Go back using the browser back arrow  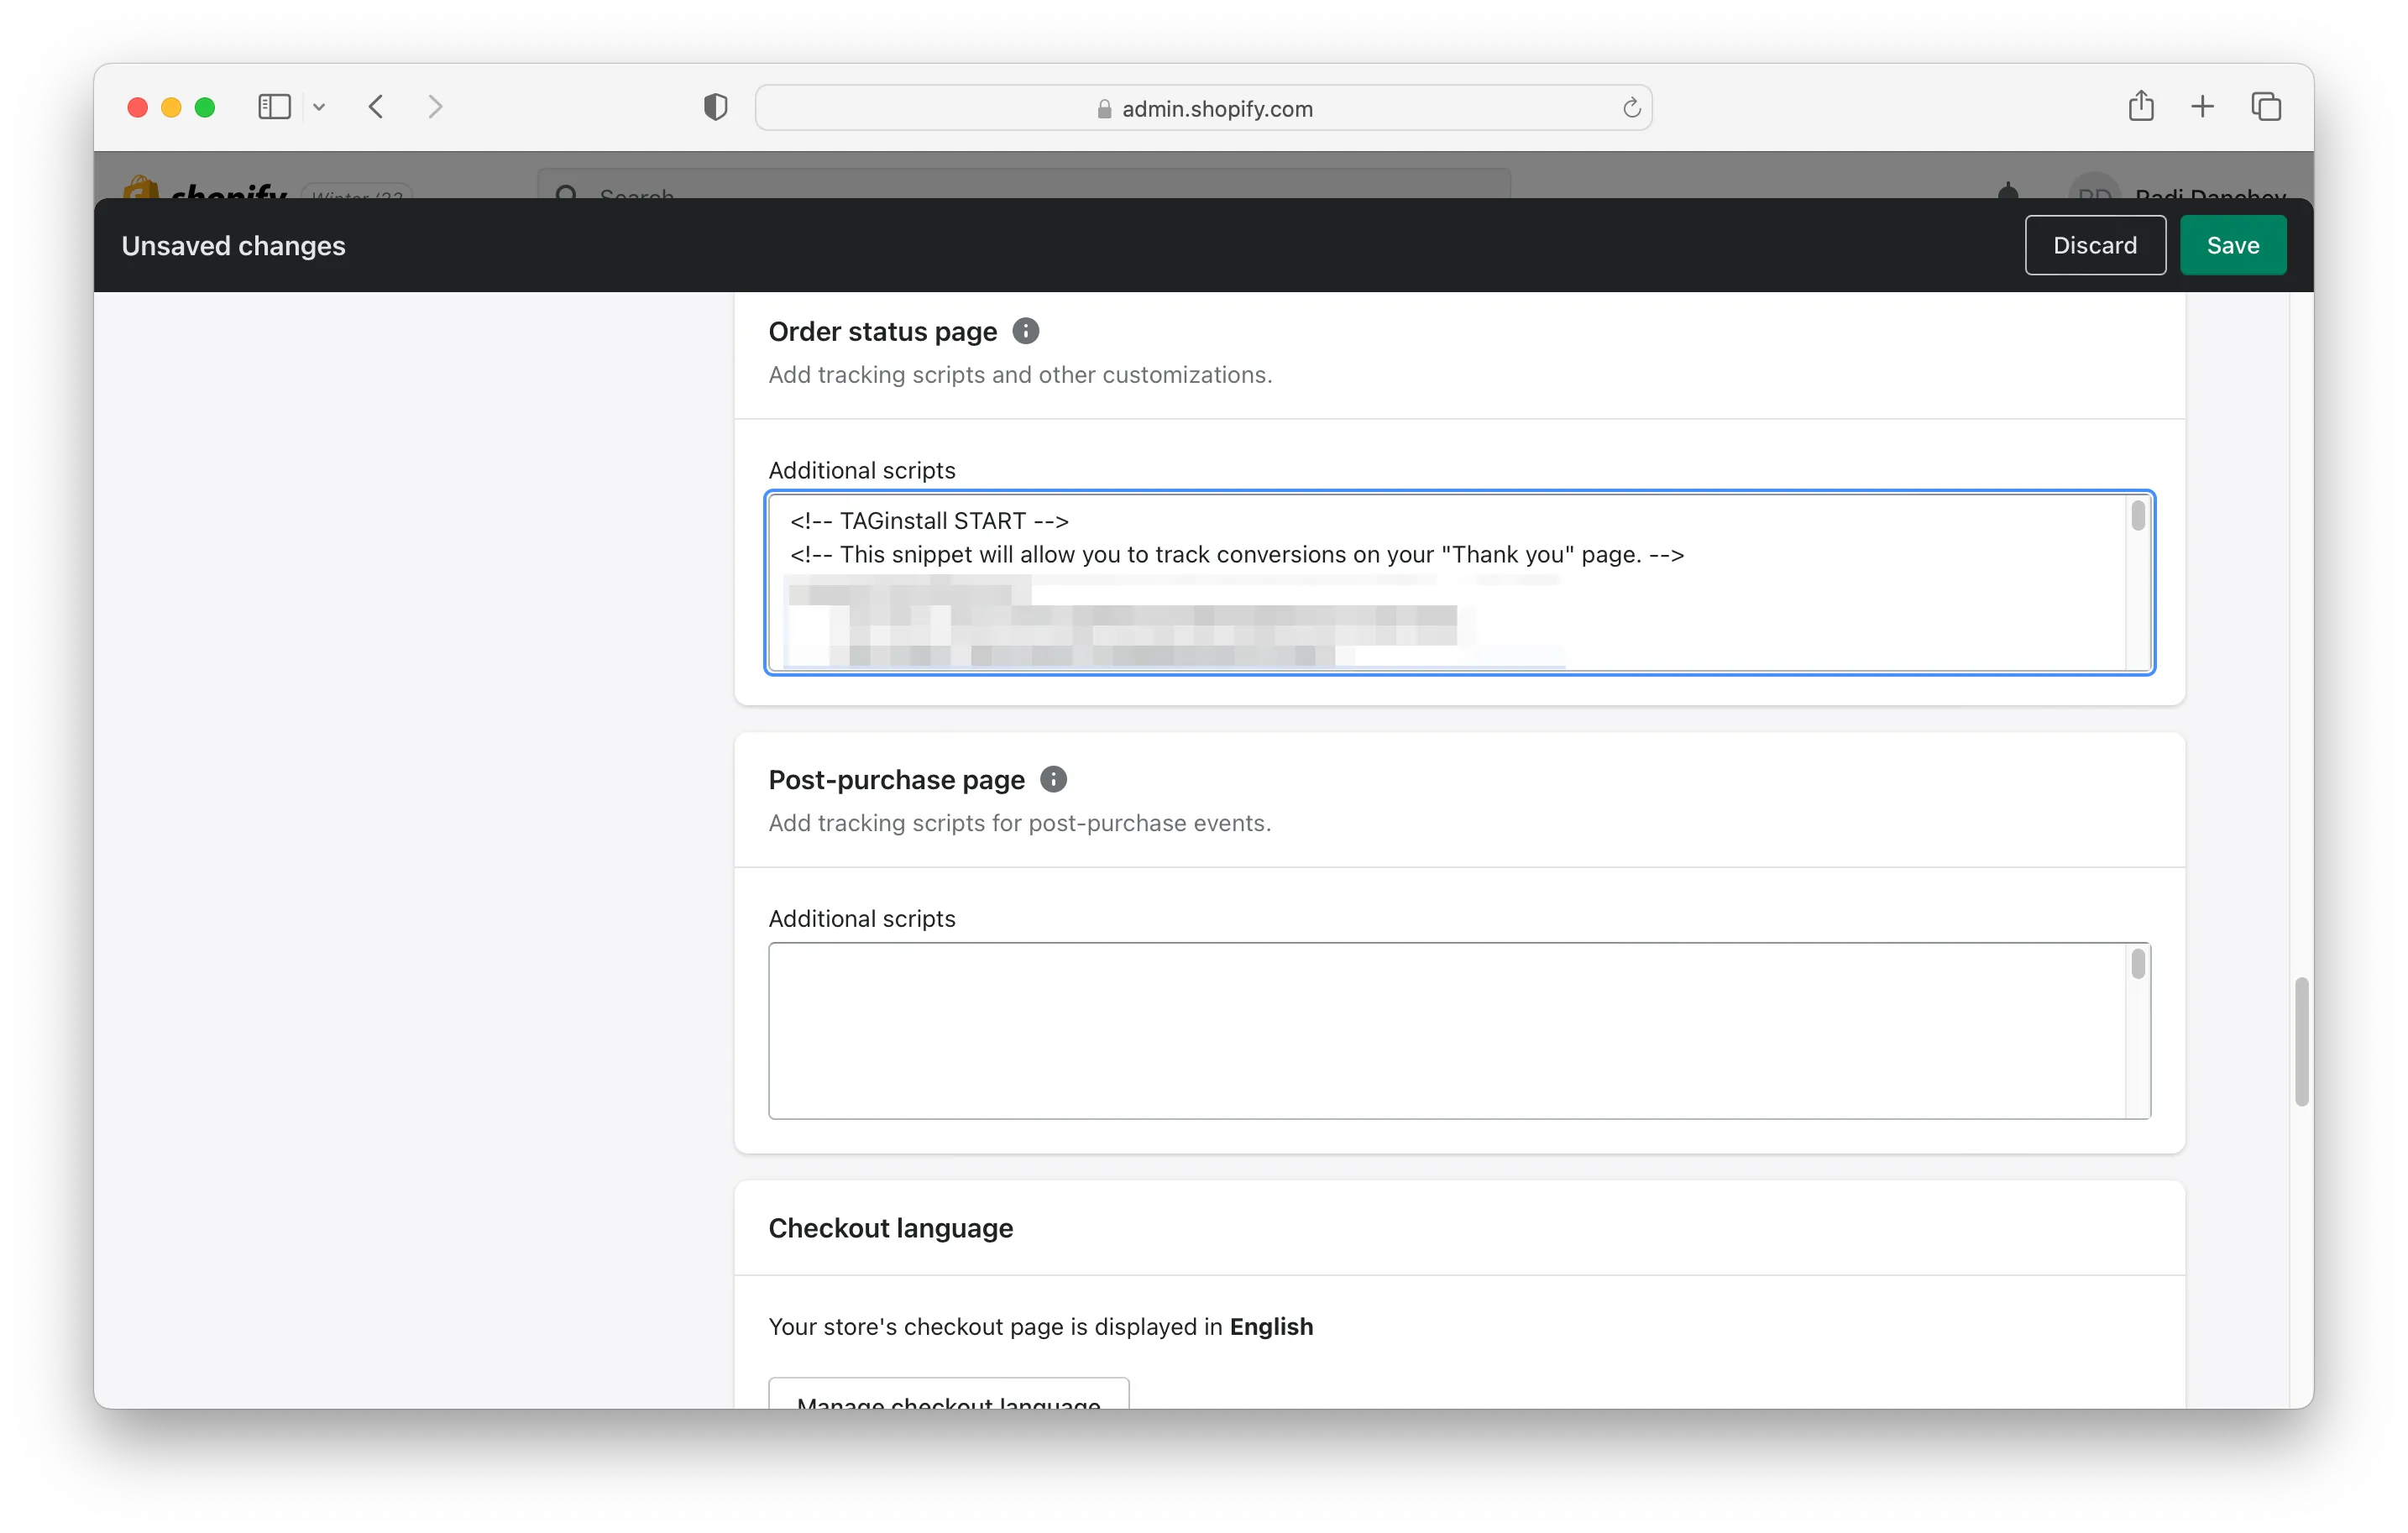click(x=376, y=107)
